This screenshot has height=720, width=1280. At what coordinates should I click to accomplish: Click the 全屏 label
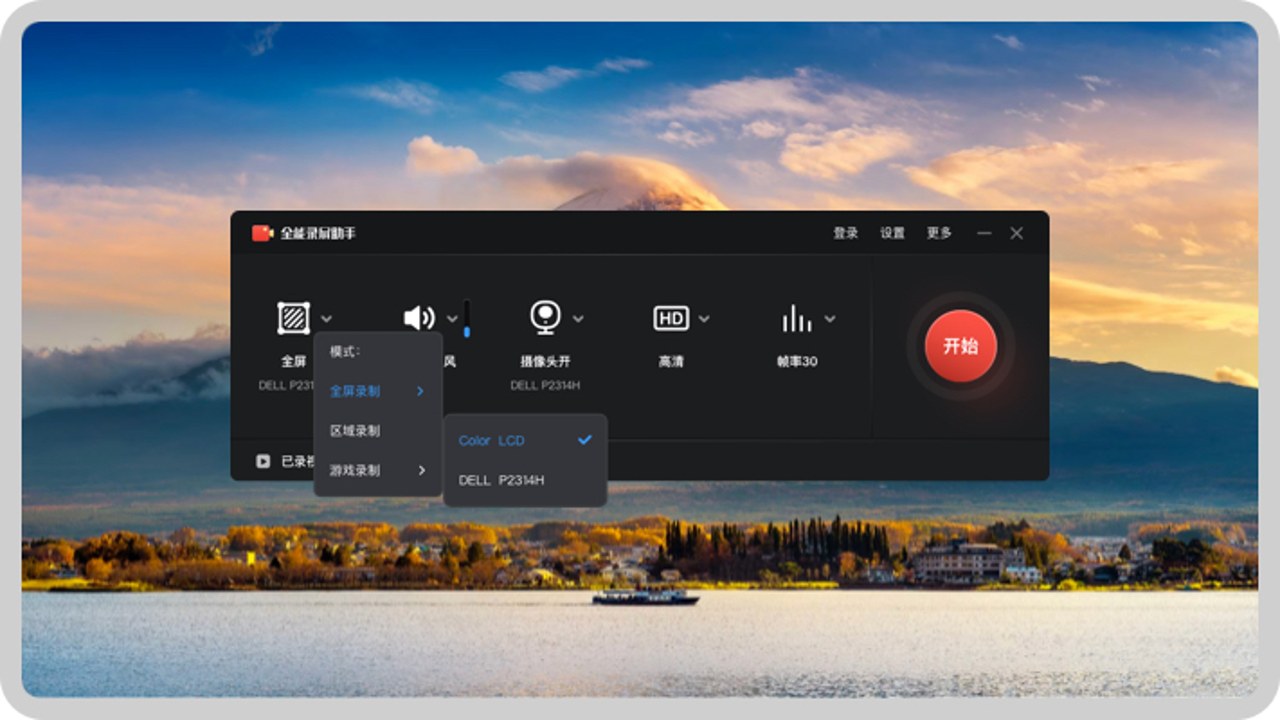click(294, 361)
